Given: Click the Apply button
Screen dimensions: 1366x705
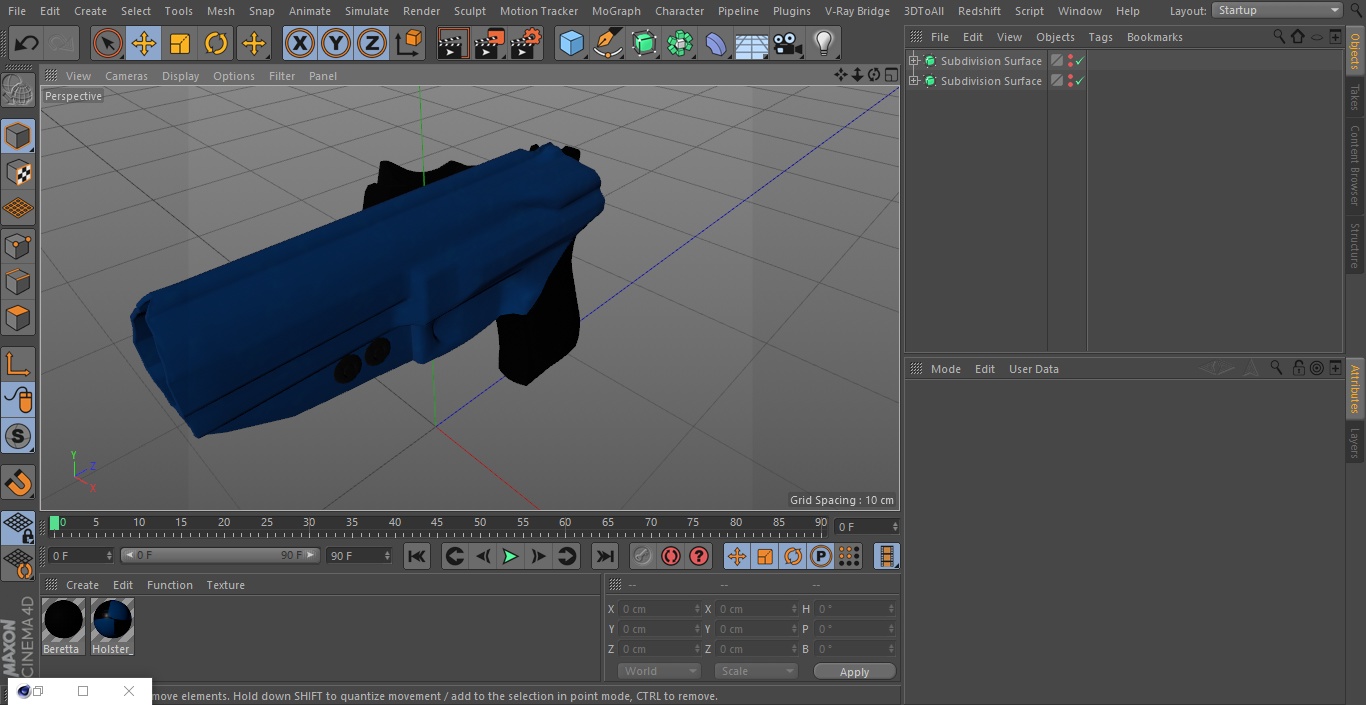Looking at the screenshot, I should point(854,672).
